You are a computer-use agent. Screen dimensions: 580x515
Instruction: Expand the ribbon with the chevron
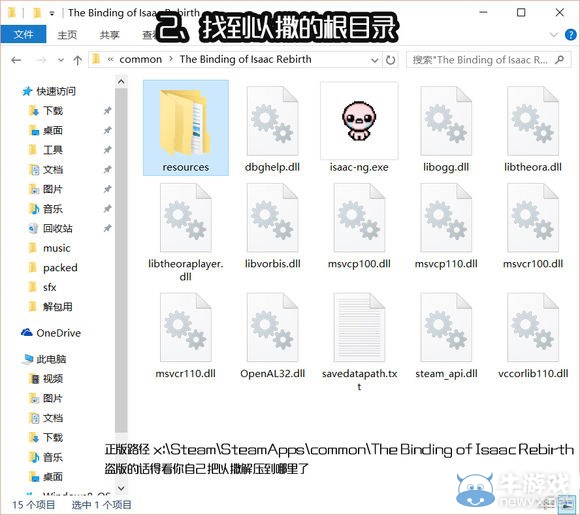click(554, 35)
